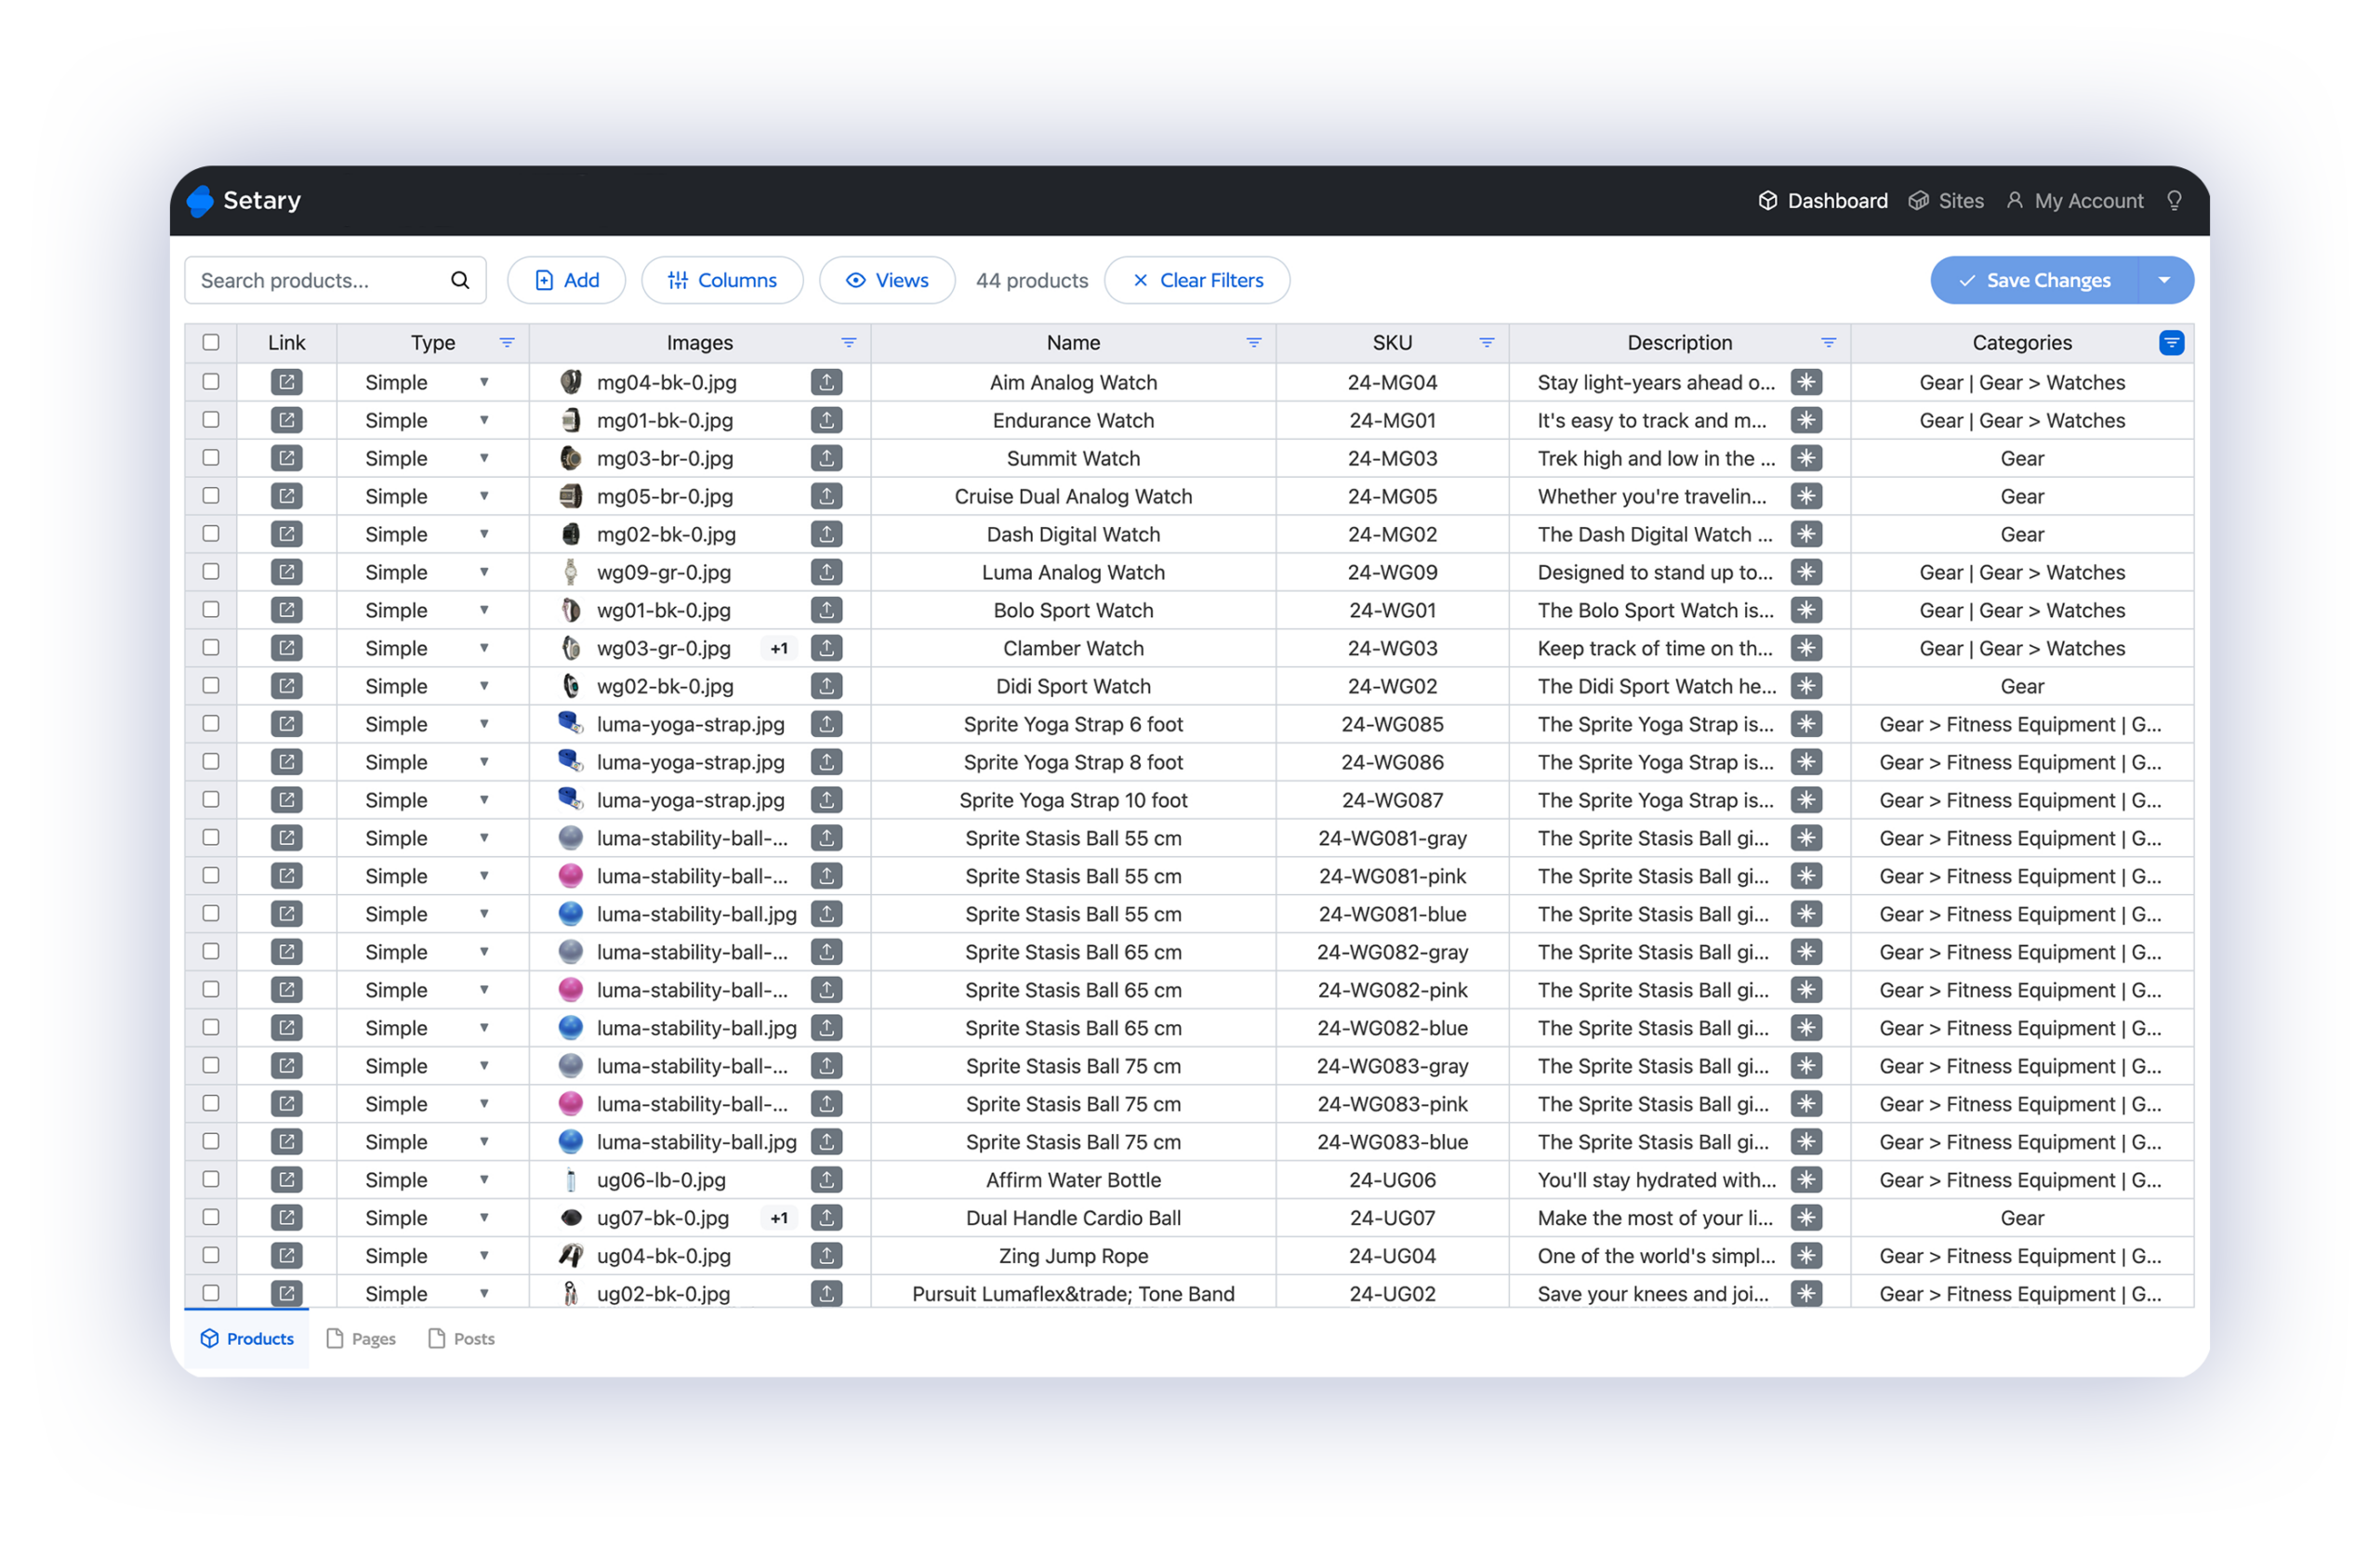This screenshot has width=2380, height=1542.
Task: Check the Pursuit Lumaflex Tone Band checkbox
Action: [x=211, y=1293]
